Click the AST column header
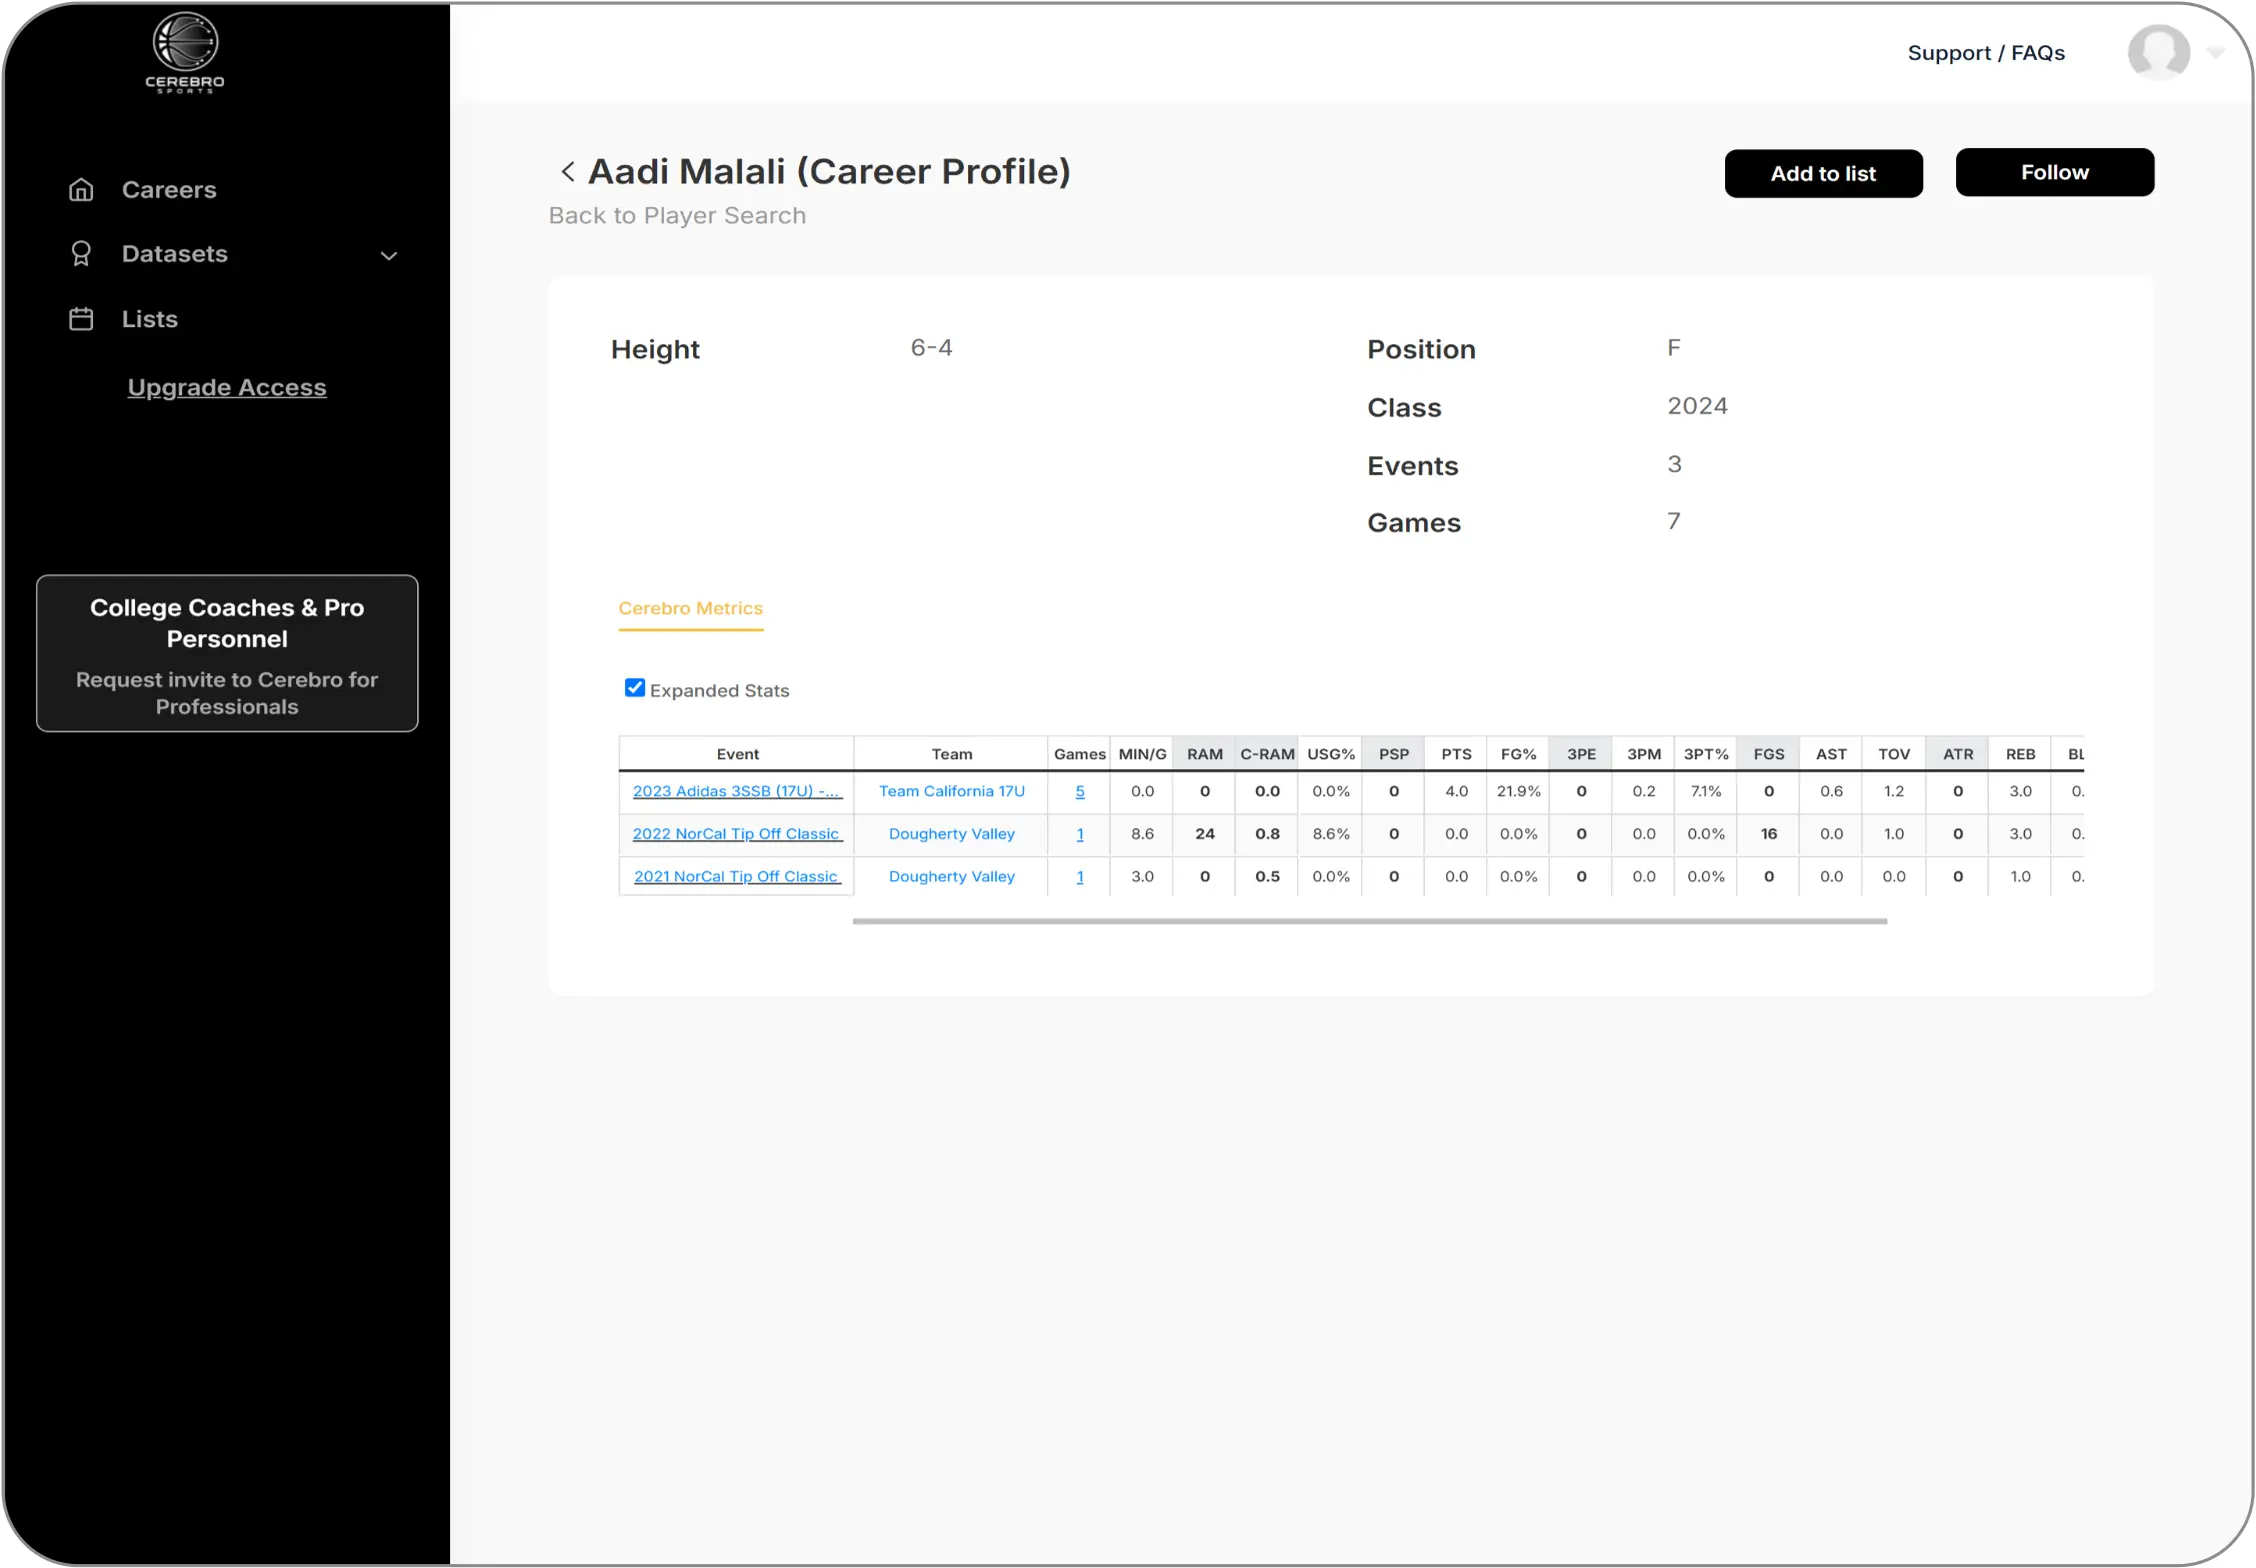Screen dimensions: 2256x1568 (1831, 754)
